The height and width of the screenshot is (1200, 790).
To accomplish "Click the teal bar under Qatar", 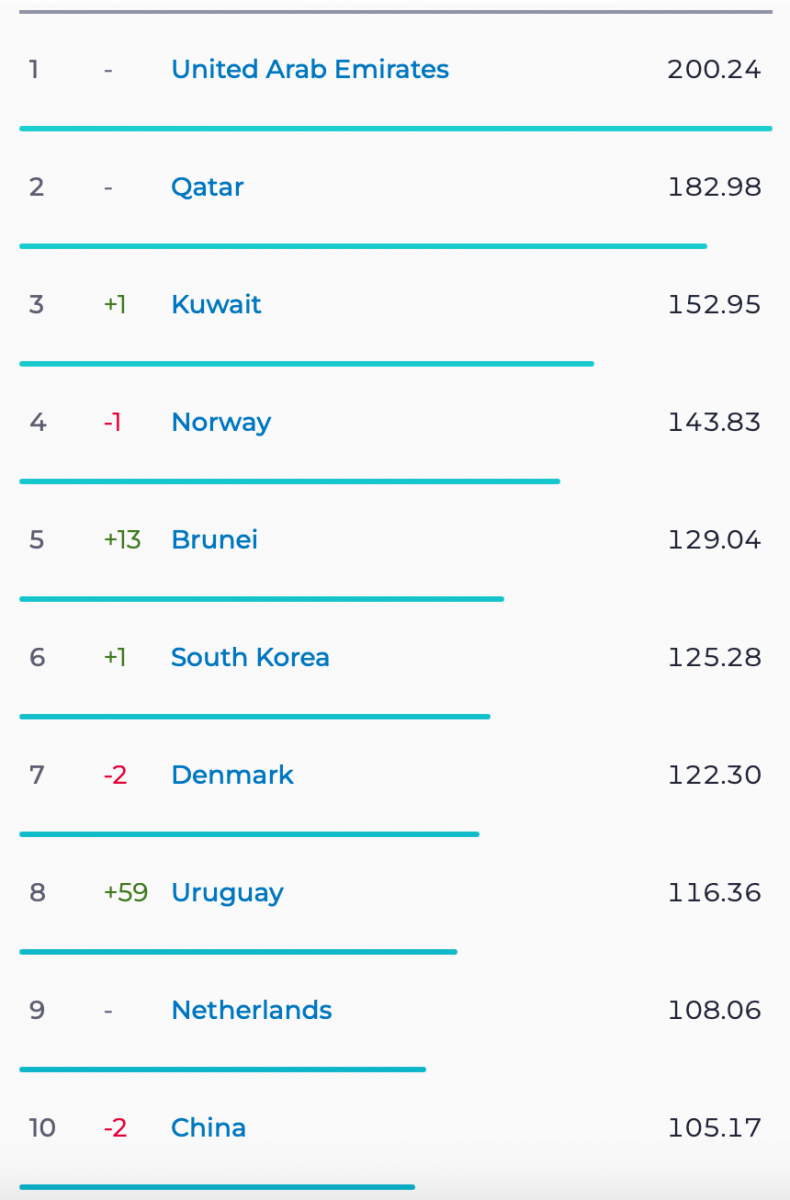I will [363, 246].
